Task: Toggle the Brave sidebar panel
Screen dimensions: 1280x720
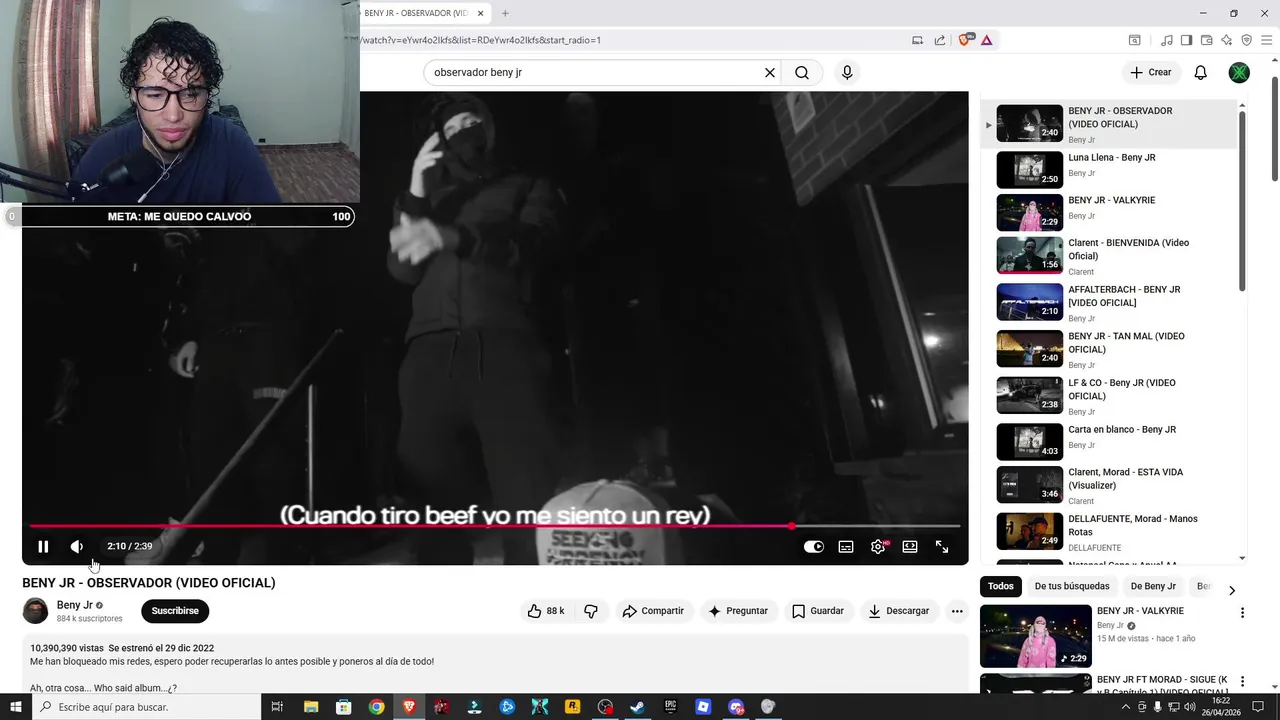Action: click(x=1186, y=40)
